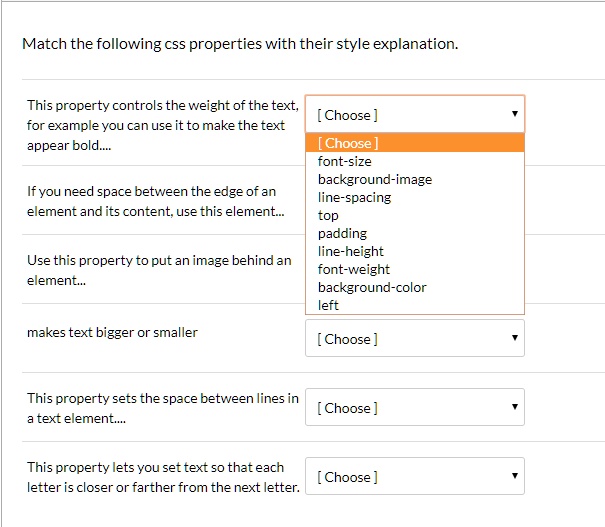Pick font-weight from the dropdown options
Viewport: 605px width, 527px height.
(354, 269)
